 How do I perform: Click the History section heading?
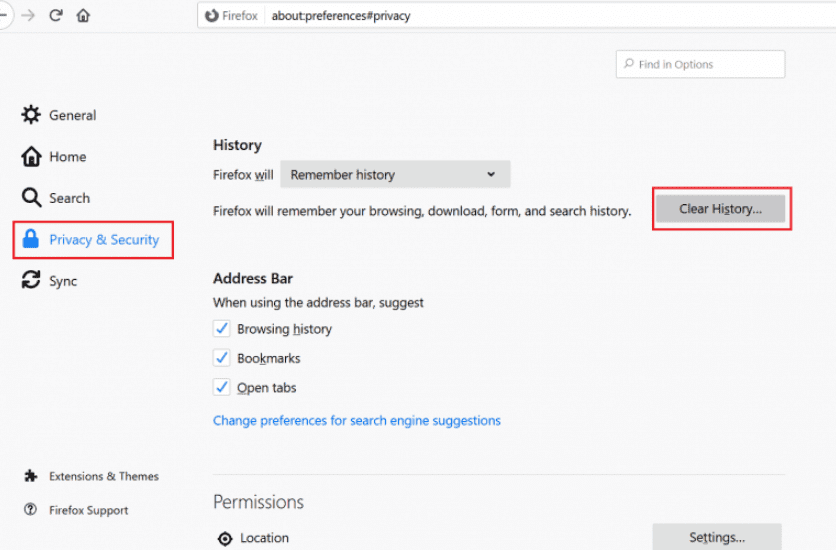coord(237,145)
